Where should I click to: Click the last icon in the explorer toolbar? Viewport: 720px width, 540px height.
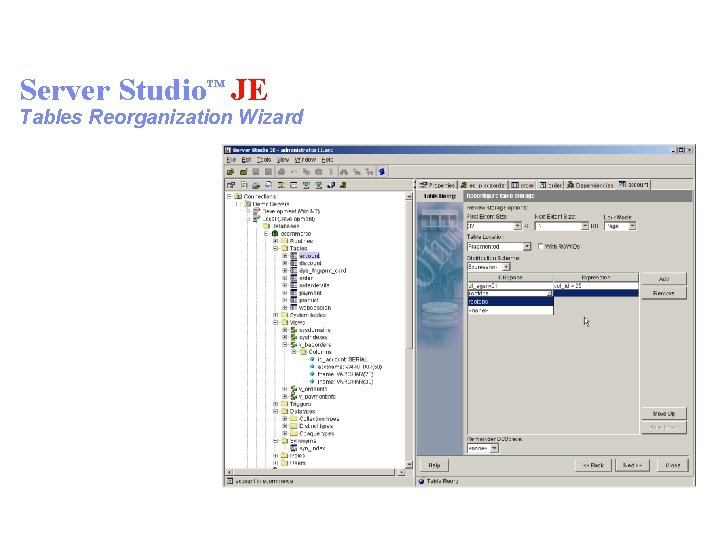pyautogui.click(x=343, y=185)
